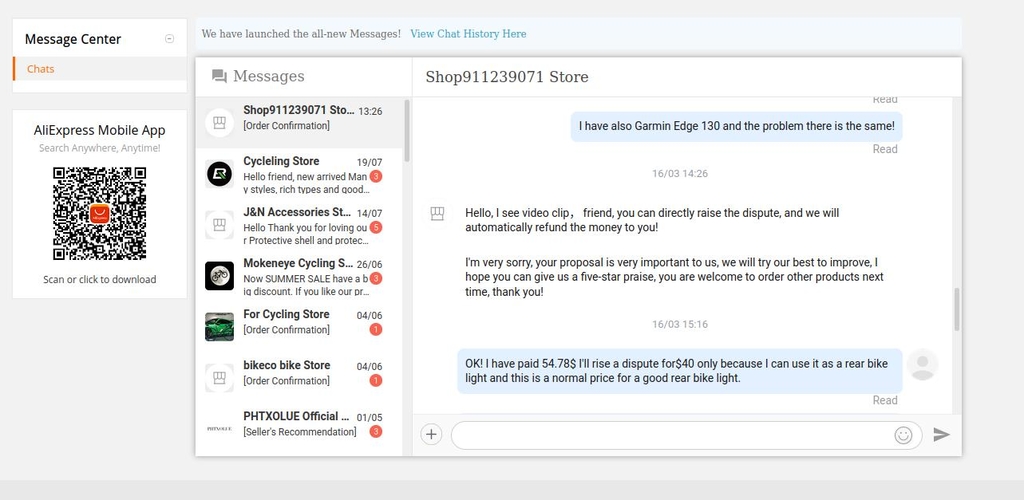Click the chat conversation scrollbar
The width and height of the screenshot is (1024, 500).
point(957,308)
